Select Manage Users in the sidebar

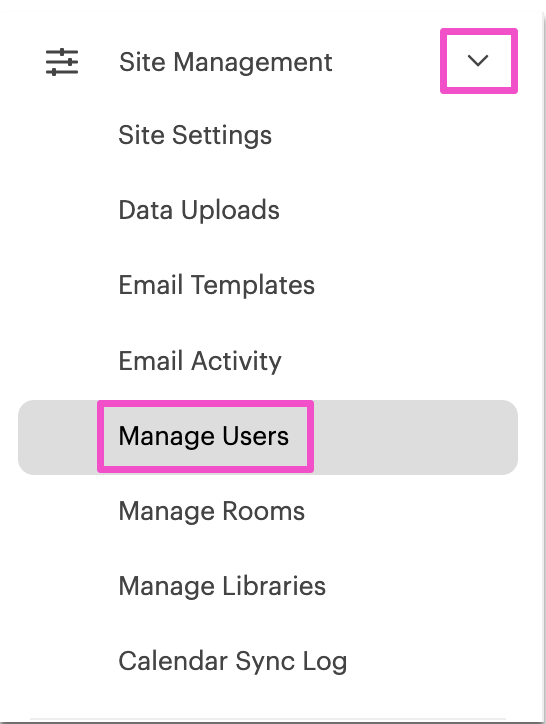204,436
